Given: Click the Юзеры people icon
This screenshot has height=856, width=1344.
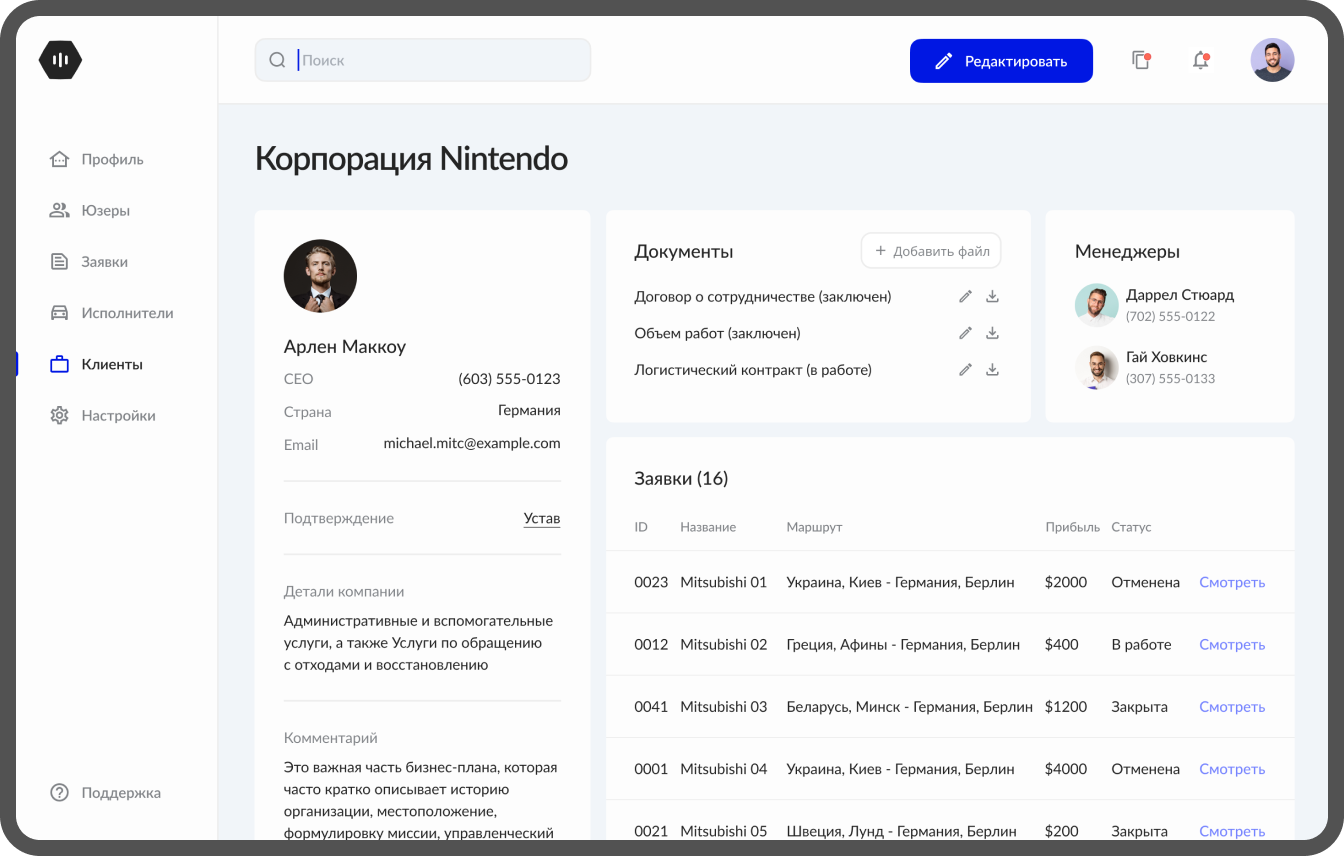Looking at the screenshot, I should (x=59, y=210).
